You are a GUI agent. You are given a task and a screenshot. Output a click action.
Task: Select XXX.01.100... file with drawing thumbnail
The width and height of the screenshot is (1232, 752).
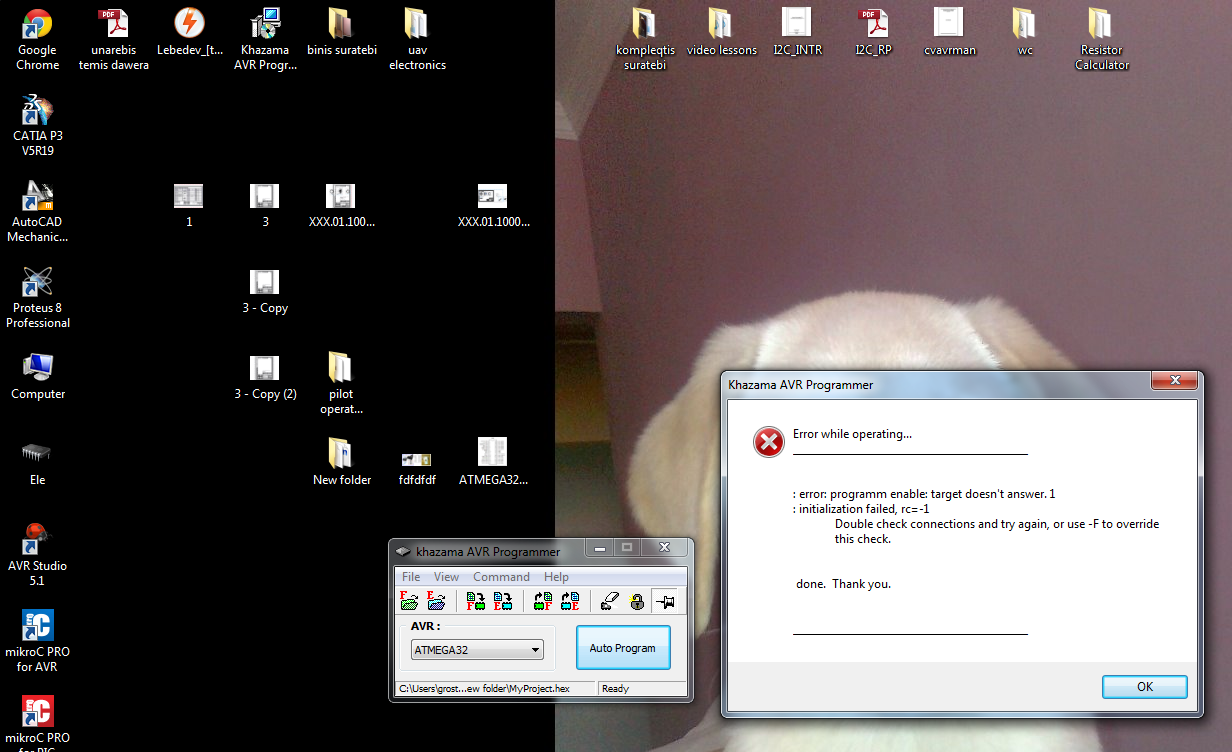342,205
